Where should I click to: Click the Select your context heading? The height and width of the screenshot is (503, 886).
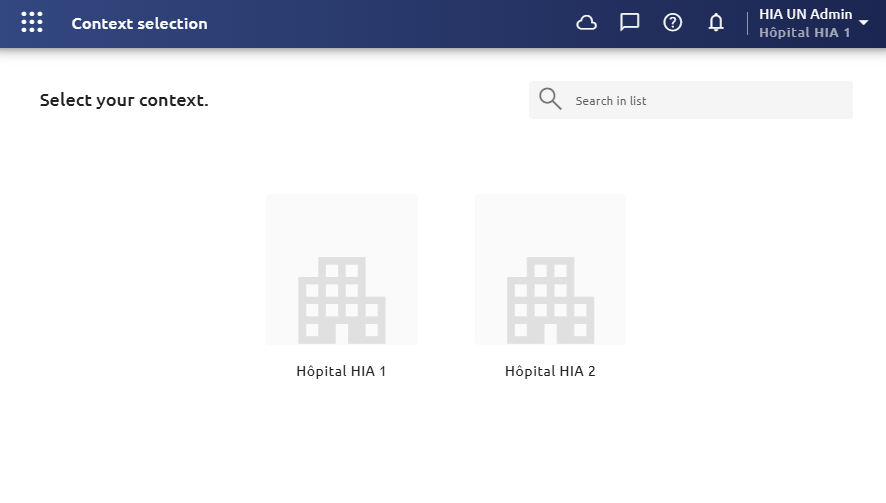click(124, 100)
